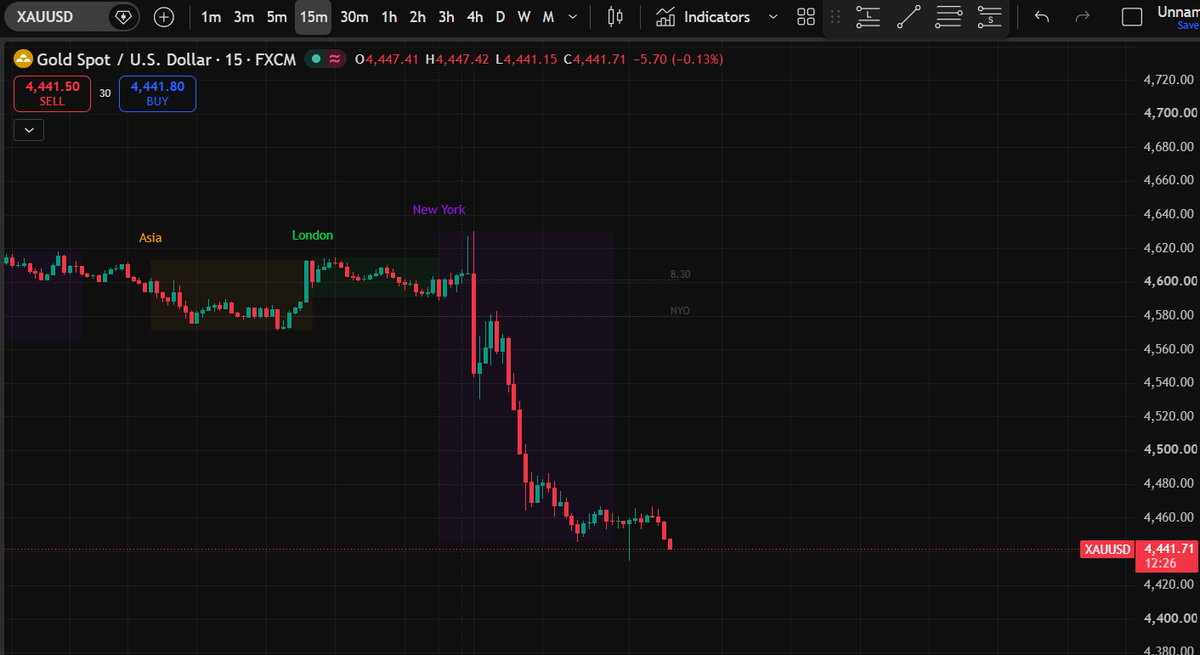Click the spread value 30
This screenshot has height=655, width=1200.
(x=105, y=94)
